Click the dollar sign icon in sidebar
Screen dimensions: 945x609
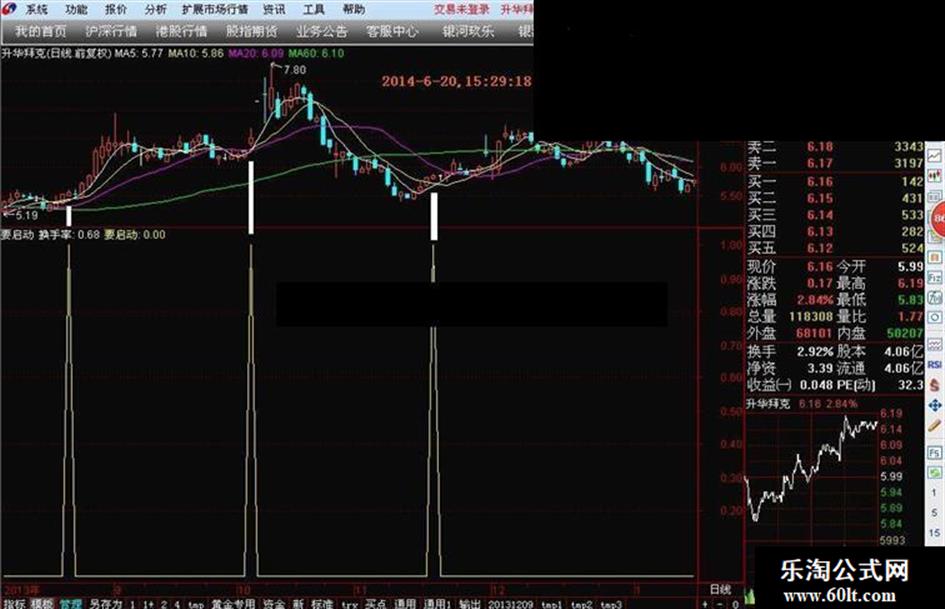[935, 385]
